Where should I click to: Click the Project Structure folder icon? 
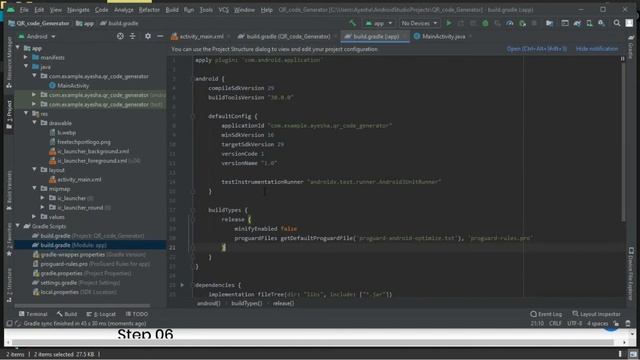point(550,23)
